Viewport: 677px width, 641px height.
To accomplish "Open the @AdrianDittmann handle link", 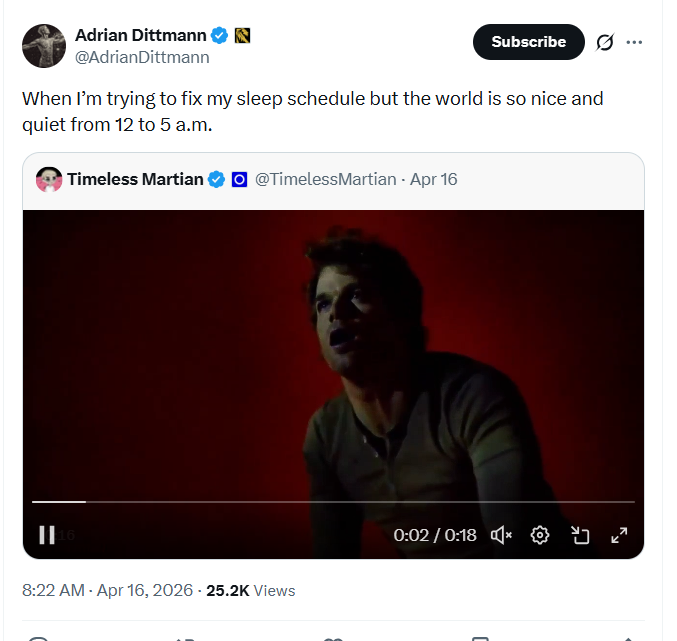I will coord(142,57).
